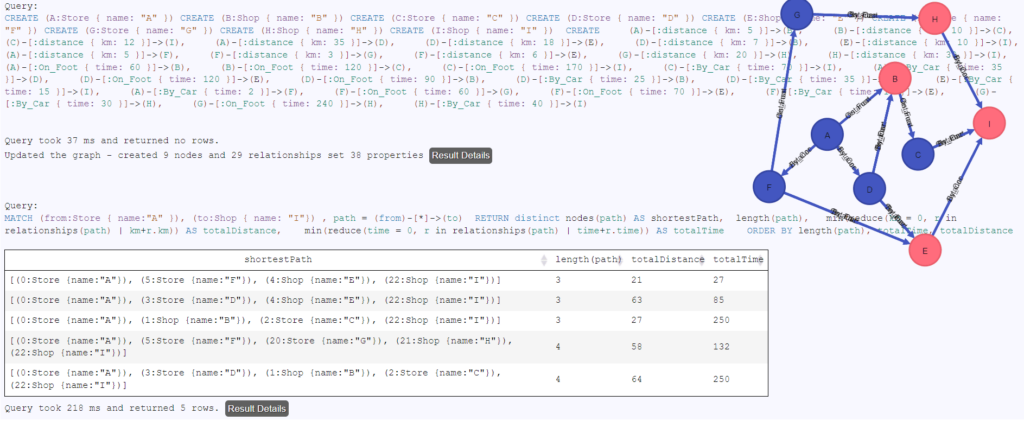Image resolution: width=1024 pixels, height=421 pixels.
Task: Click 'Query took 218 ms and returned 5 rows.'
Action: [x=112, y=409]
